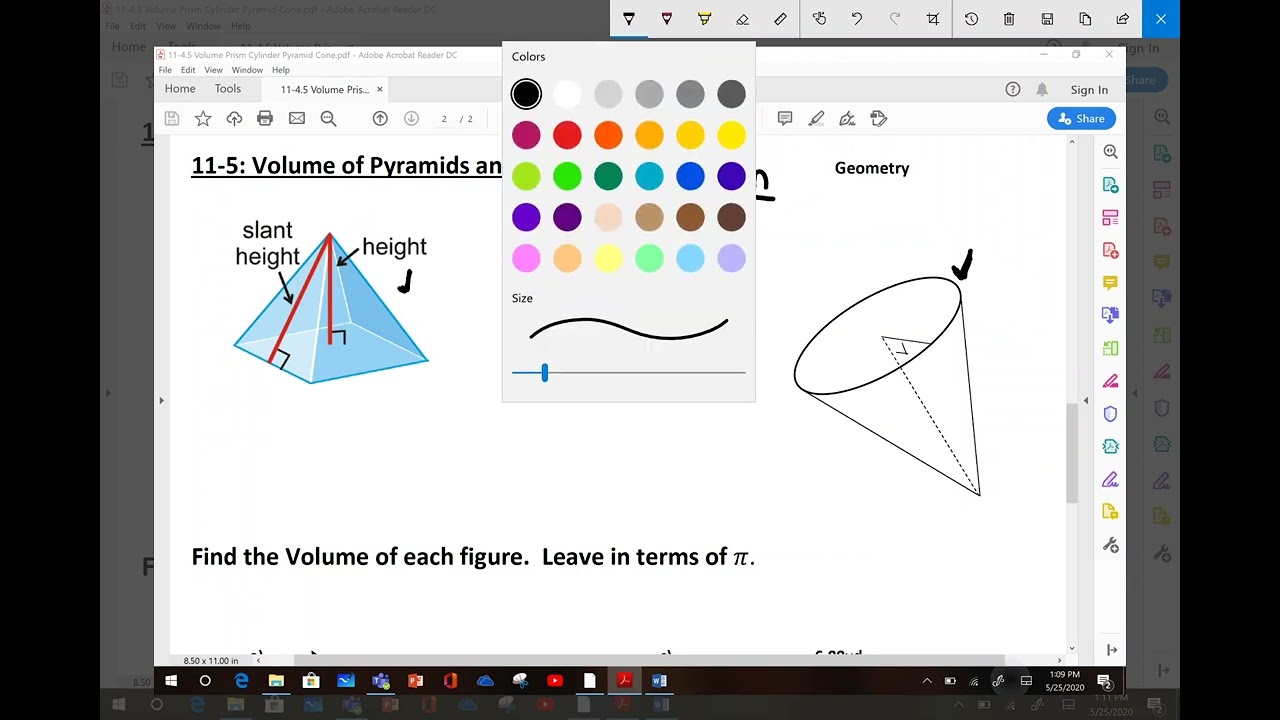
Task: Open the red Fill & Sign pen in right pane
Action: (1111, 381)
